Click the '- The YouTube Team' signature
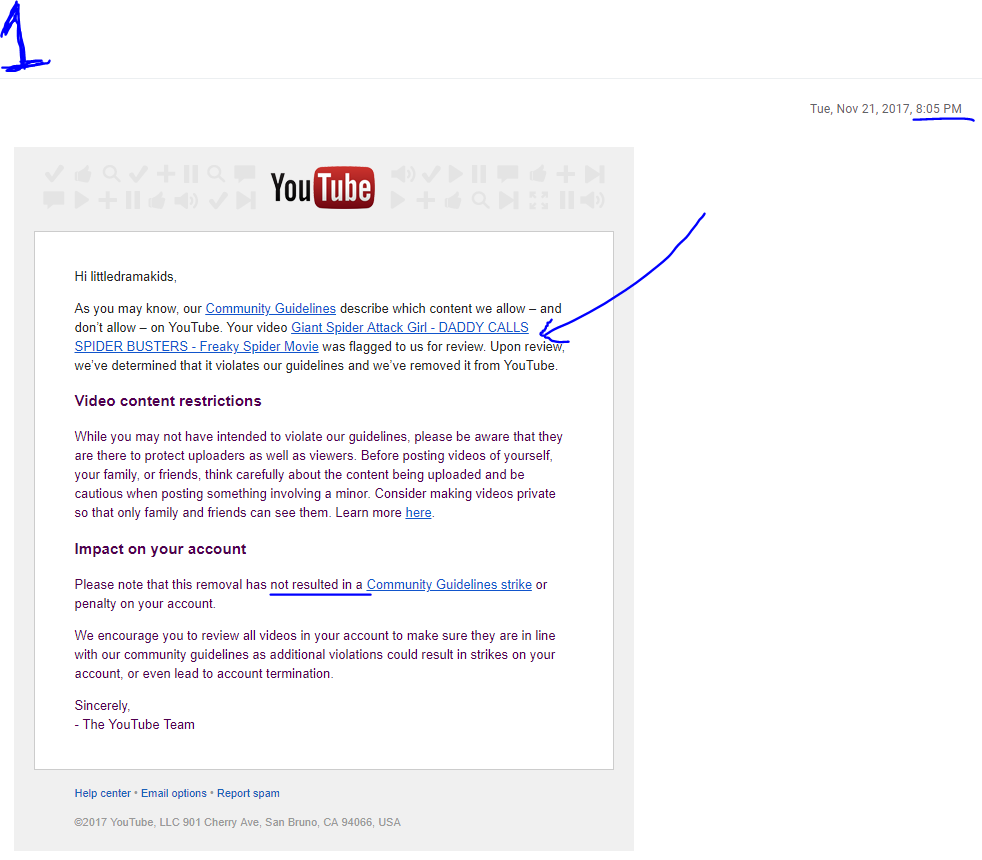Image resolution: width=982 pixels, height=860 pixels. 135,725
